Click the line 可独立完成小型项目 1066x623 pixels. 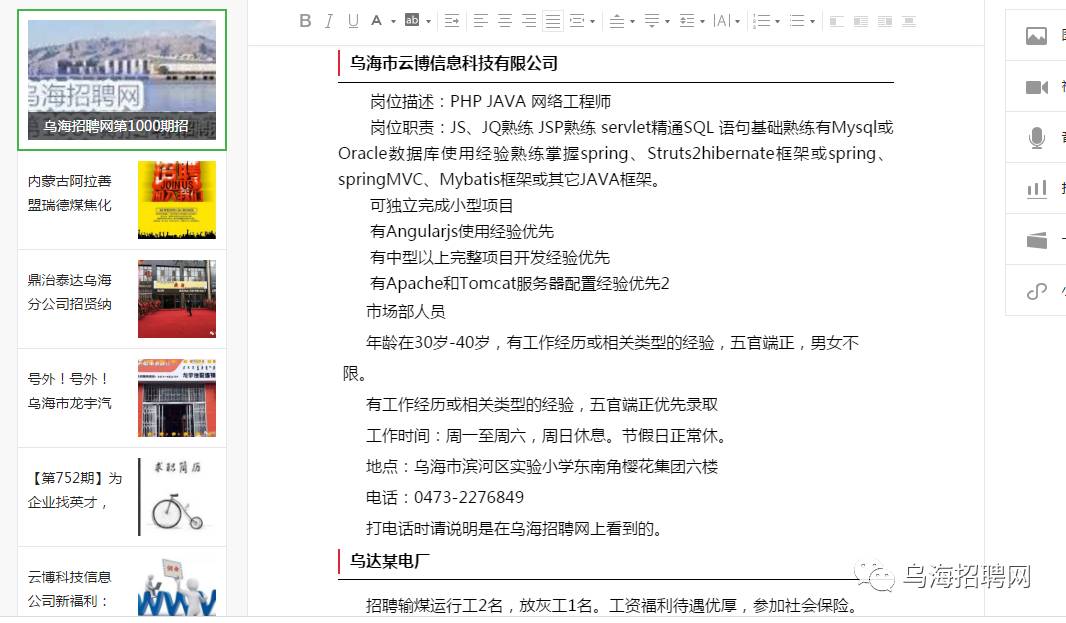(441, 205)
